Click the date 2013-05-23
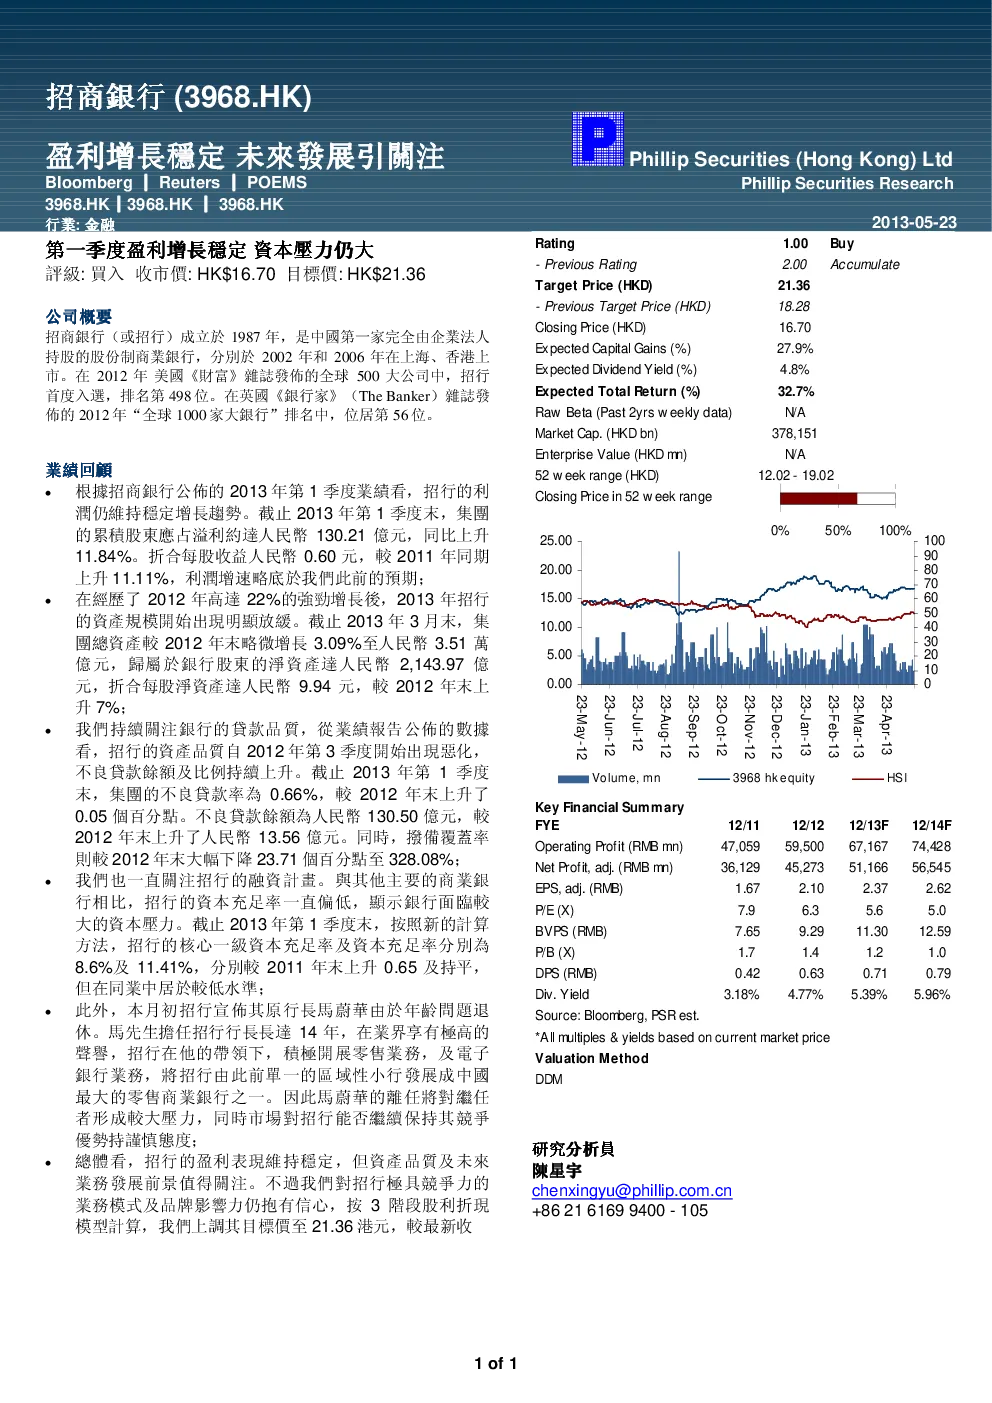The width and height of the screenshot is (992, 1403). (x=914, y=222)
